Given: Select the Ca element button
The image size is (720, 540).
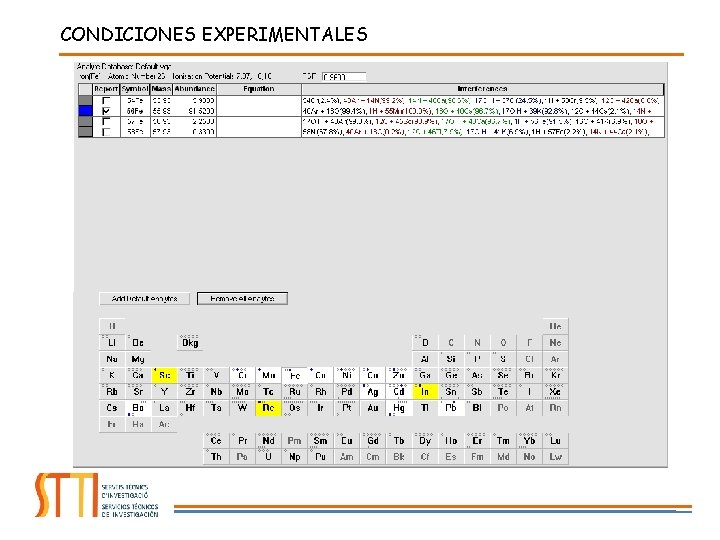Looking at the screenshot, I should click(x=138, y=375).
